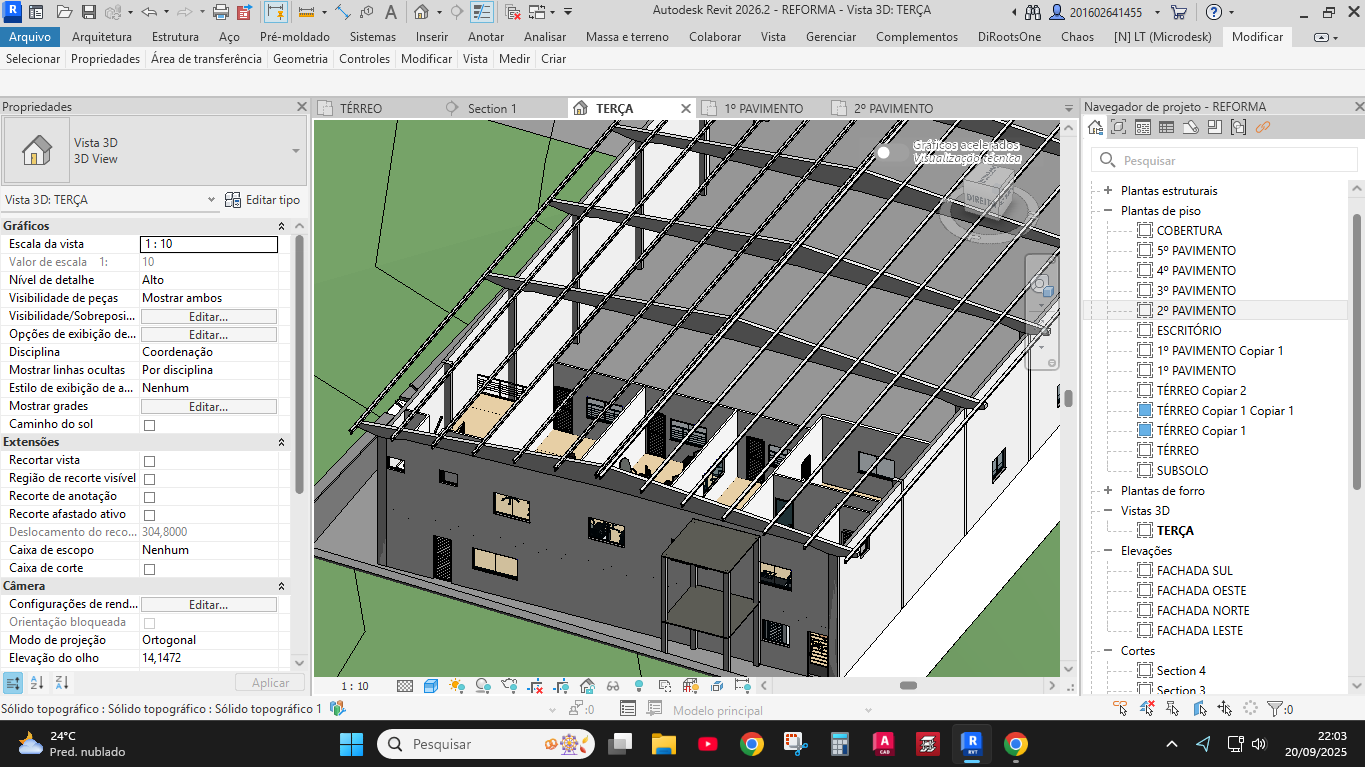Screen dimensions: 1365x767
Task: Collapse the Plantas de piso tree node
Action: (1107, 211)
